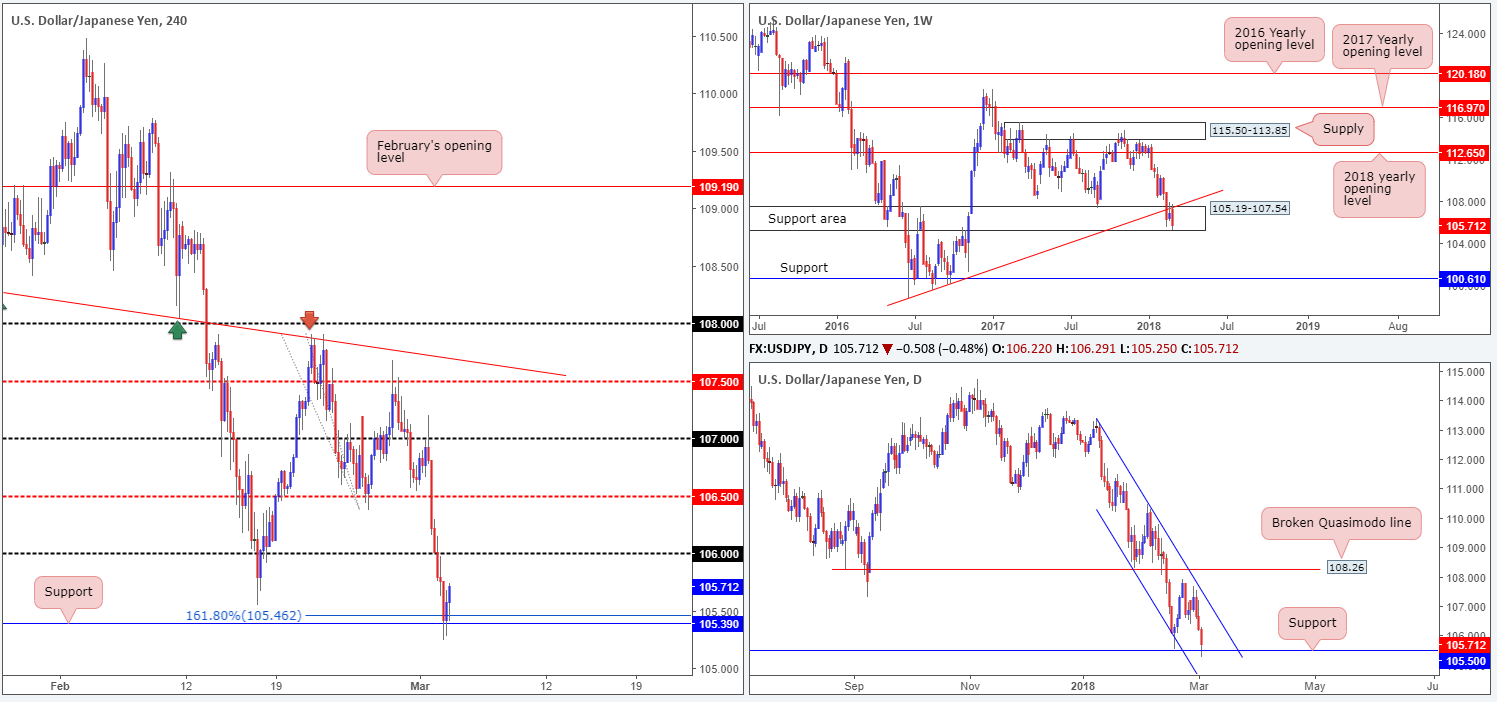Click the 108.26 Quasimodo price label
The height and width of the screenshot is (702, 1497).
tap(1346, 567)
